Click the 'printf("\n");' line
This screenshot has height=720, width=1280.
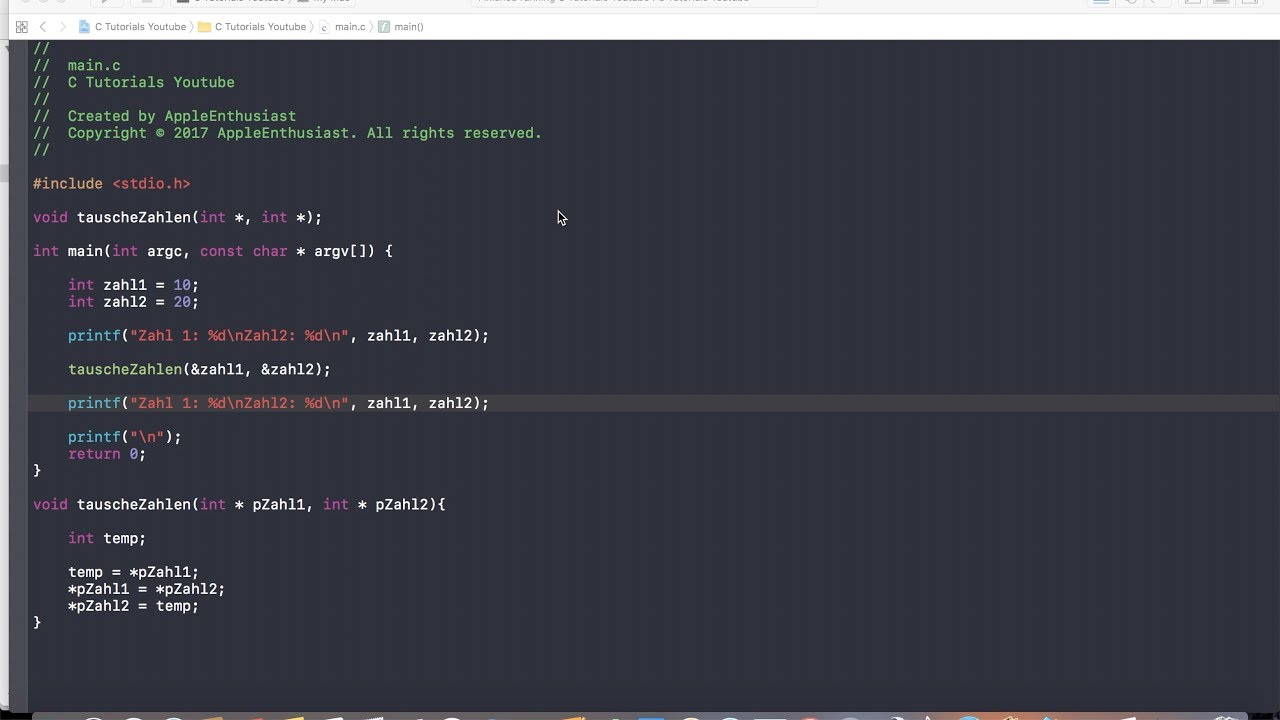tap(125, 437)
